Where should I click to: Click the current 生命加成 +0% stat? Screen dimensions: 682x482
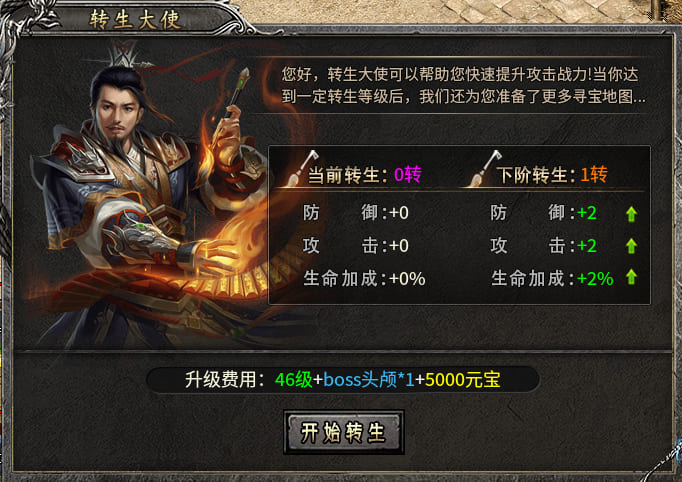[364, 278]
